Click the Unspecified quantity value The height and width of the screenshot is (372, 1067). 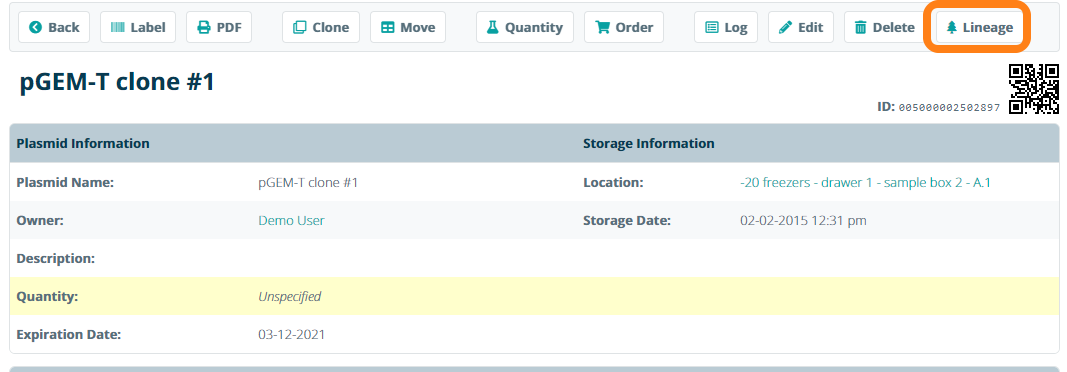tap(290, 297)
